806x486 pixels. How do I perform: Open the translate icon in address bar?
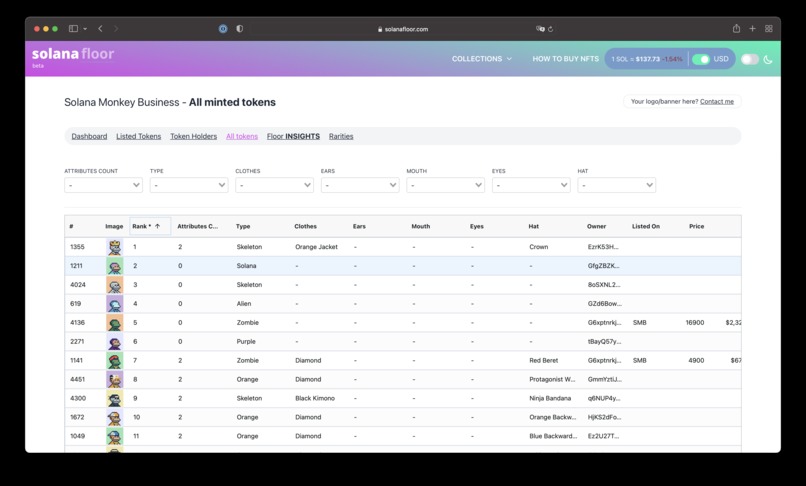click(x=540, y=29)
